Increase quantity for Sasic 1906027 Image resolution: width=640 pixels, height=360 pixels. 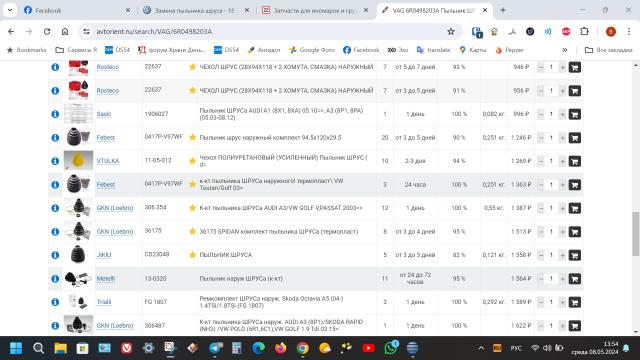coord(562,114)
